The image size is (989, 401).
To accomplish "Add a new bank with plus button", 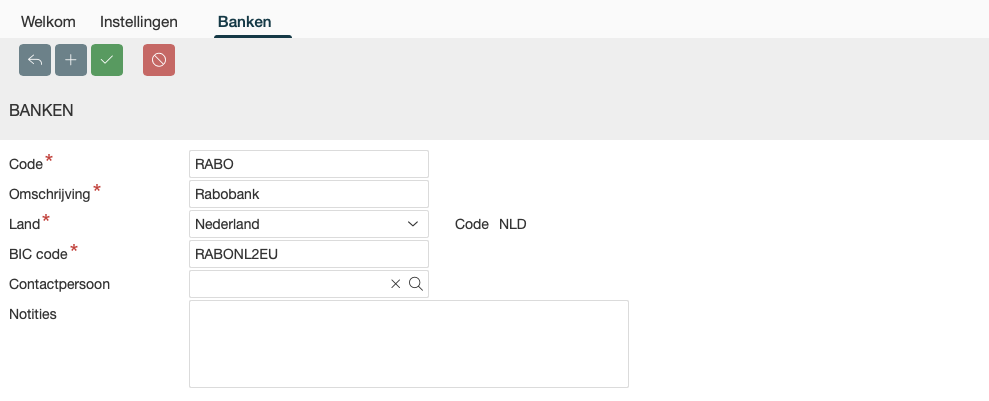I will tap(71, 60).
